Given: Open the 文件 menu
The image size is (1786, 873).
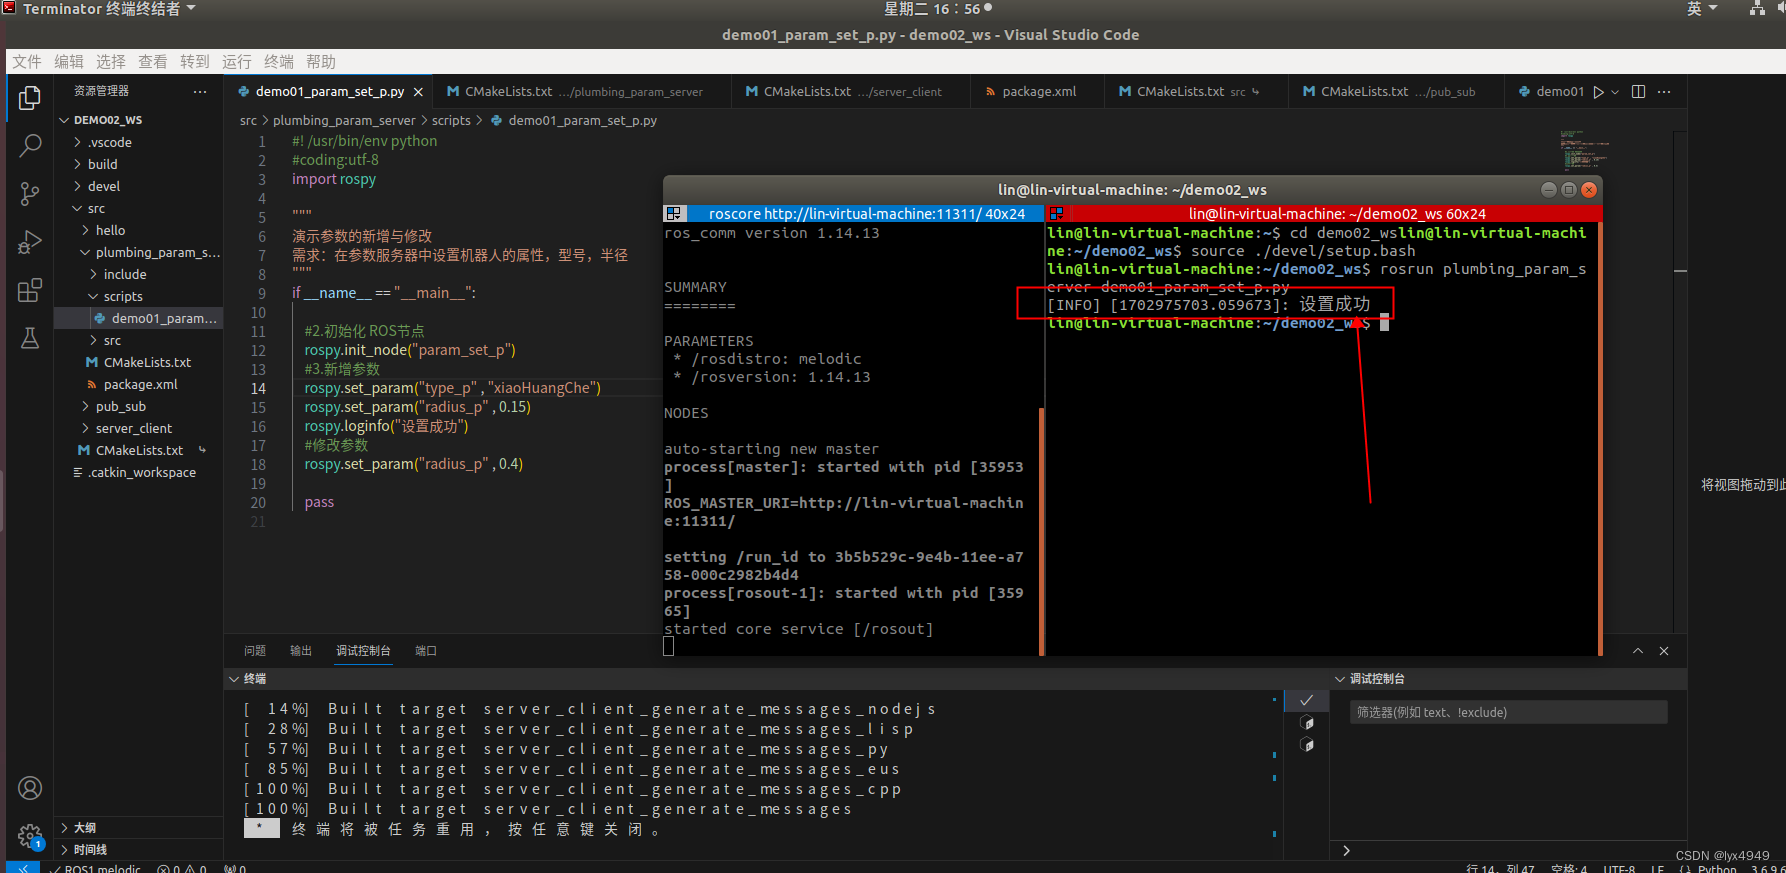Looking at the screenshot, I should coord(27,62).
